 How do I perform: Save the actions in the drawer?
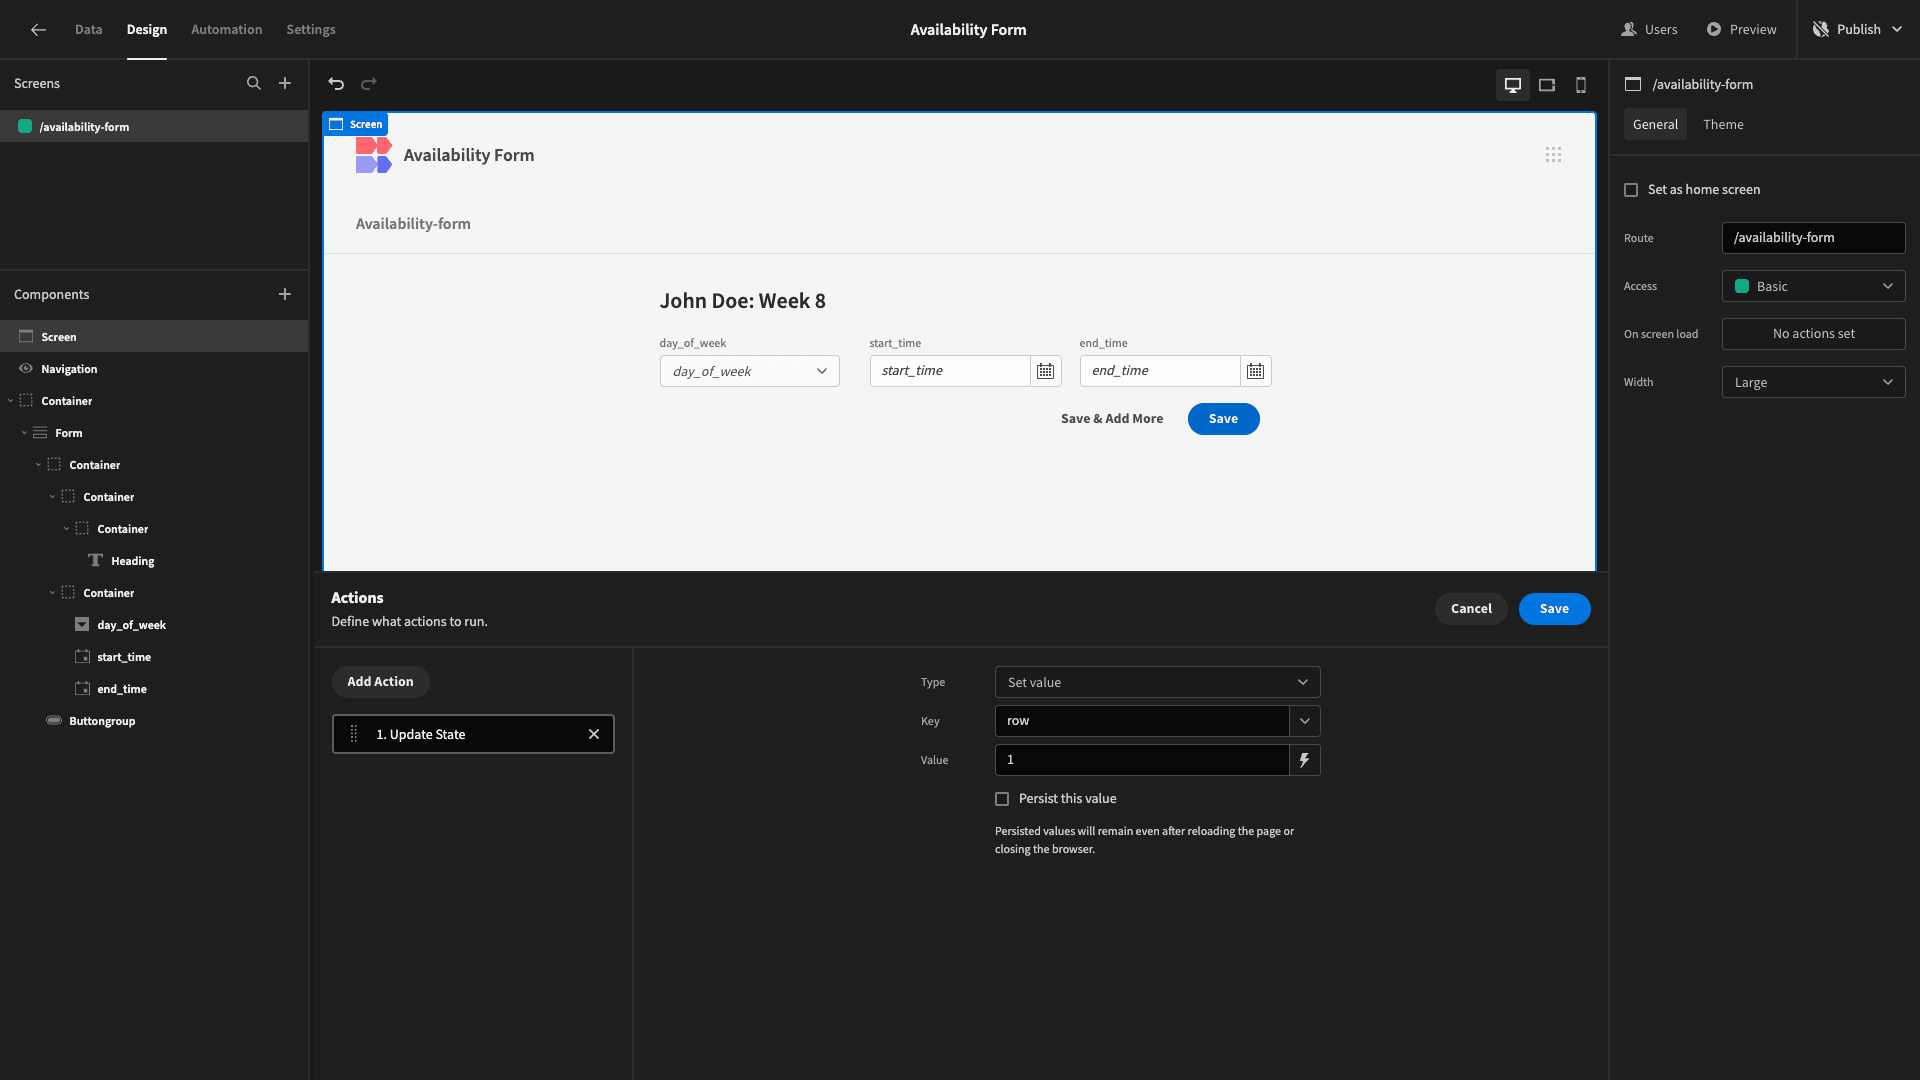pos(1554,609)
